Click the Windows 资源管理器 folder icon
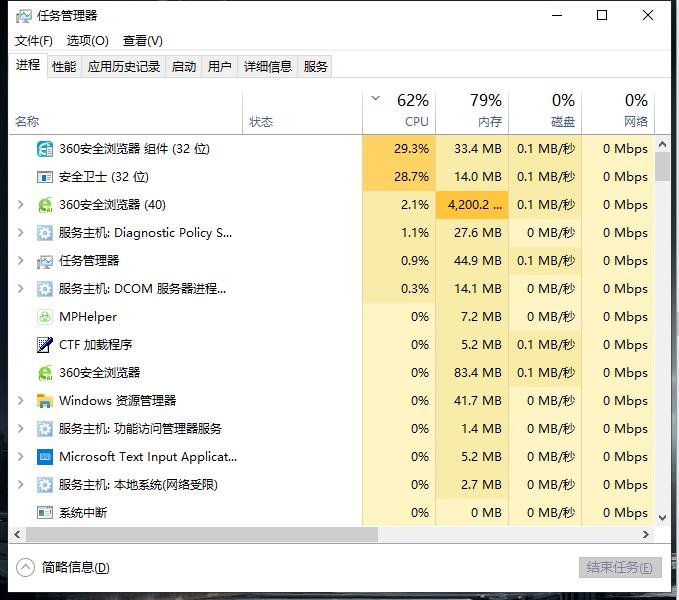 tap(45, 401)
